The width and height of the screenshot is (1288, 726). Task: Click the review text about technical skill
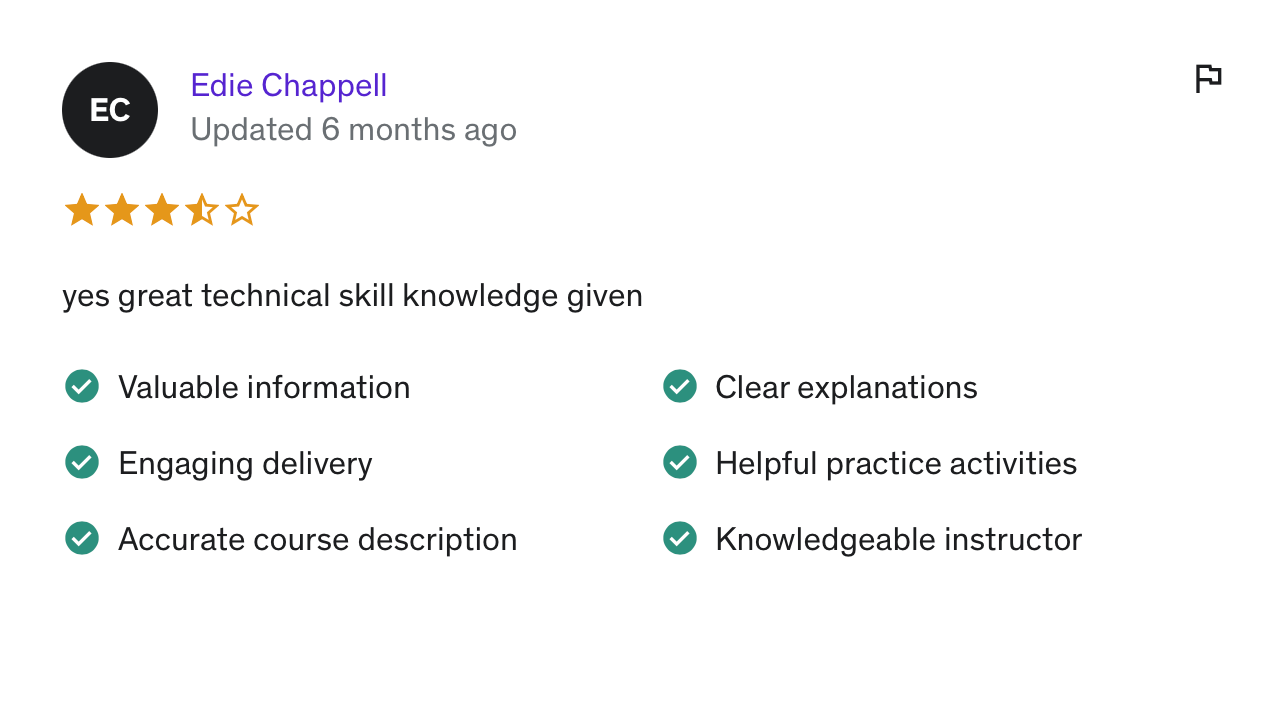pos(352,296)
